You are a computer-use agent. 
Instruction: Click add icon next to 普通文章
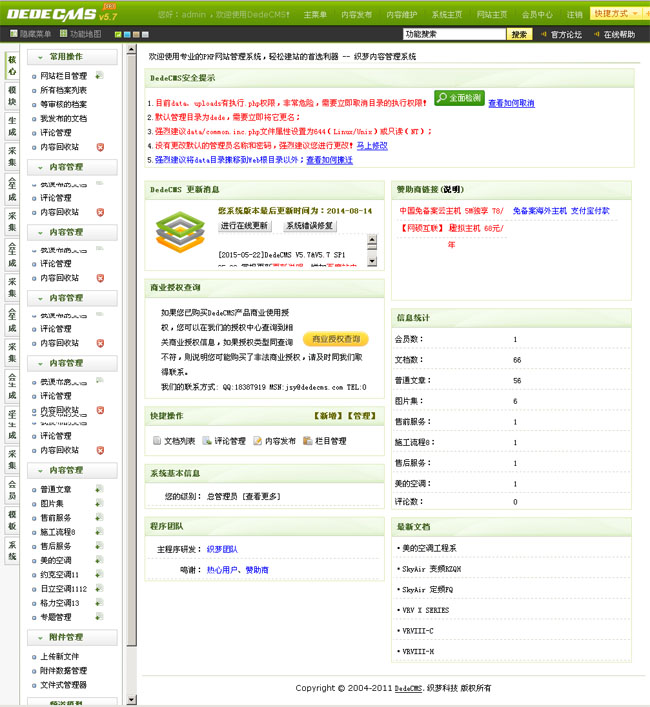pyautogui.click(x=99, y=489)
